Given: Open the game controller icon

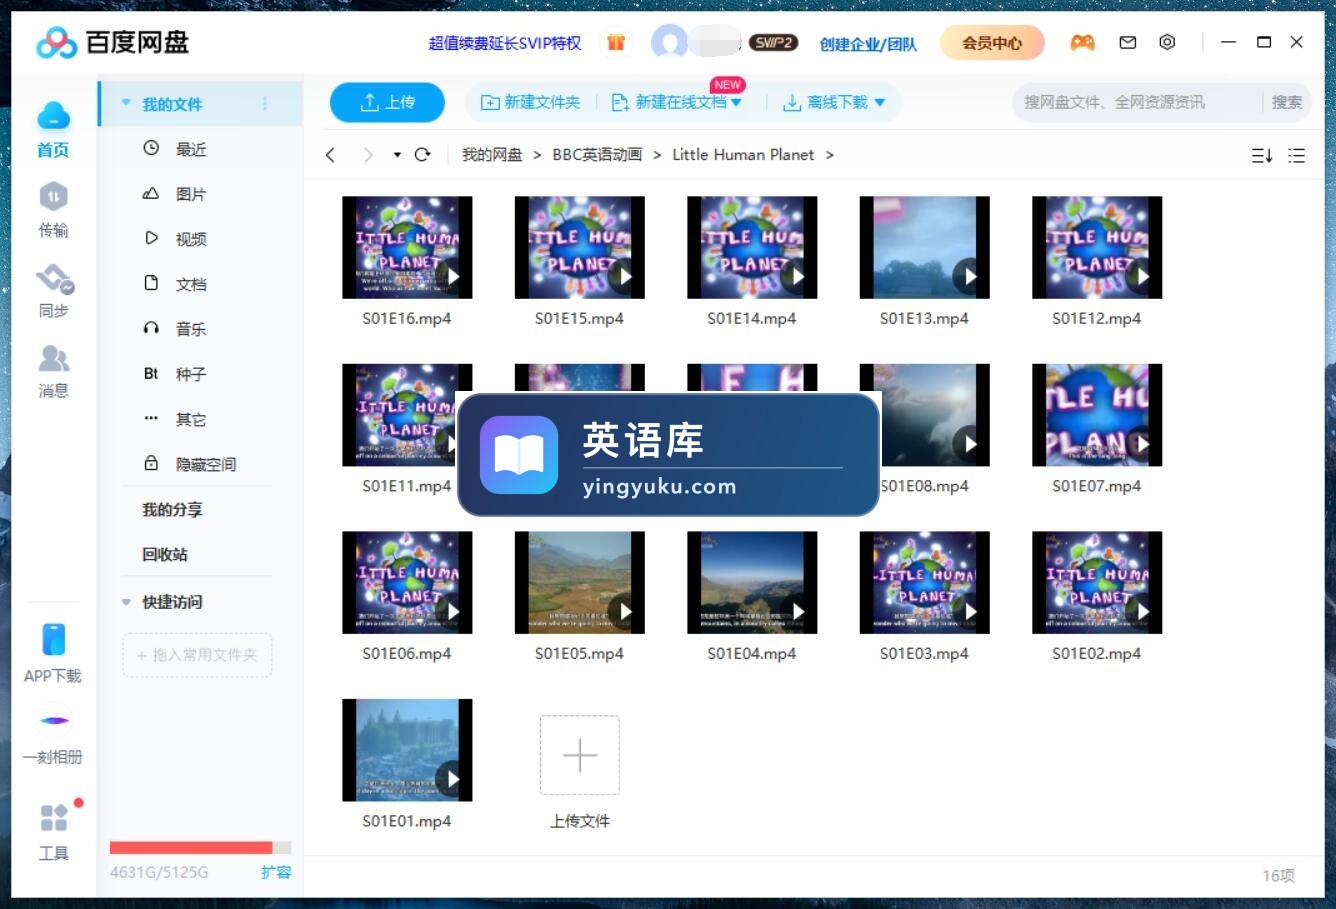Looking at the screenshot, I should tap(1083, 42).
